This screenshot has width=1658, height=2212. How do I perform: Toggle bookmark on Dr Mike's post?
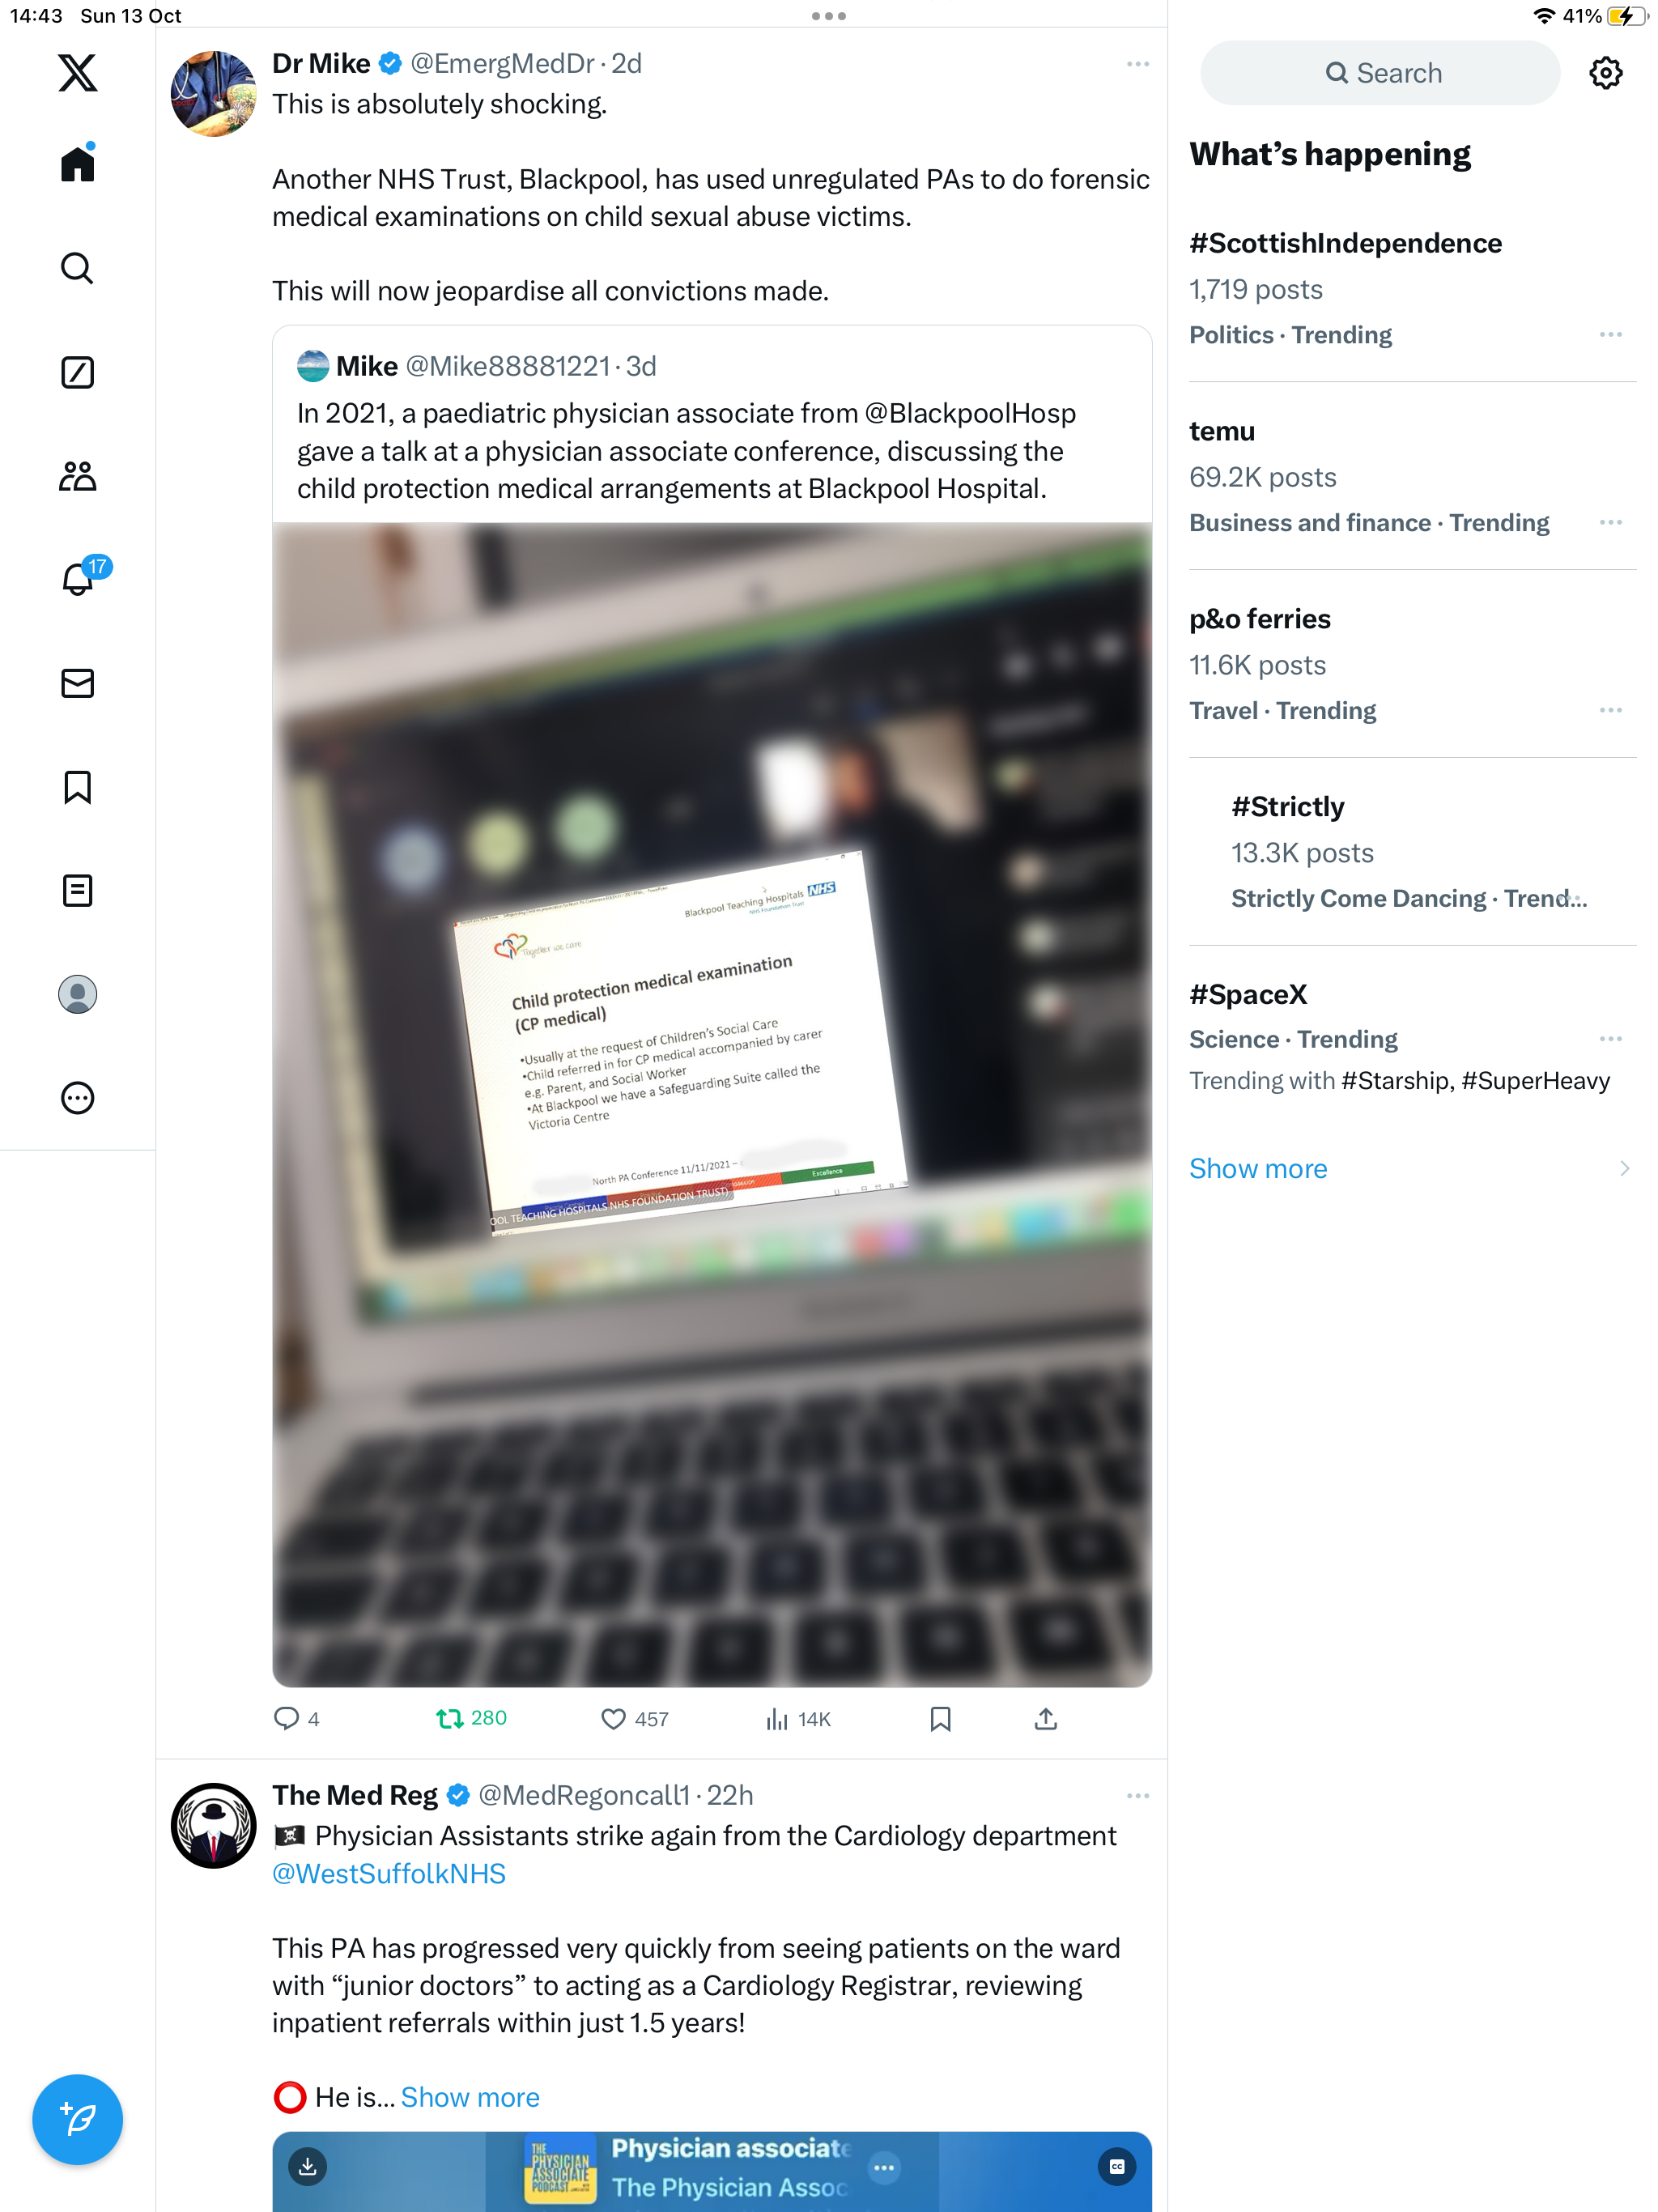coord(940,1718)
